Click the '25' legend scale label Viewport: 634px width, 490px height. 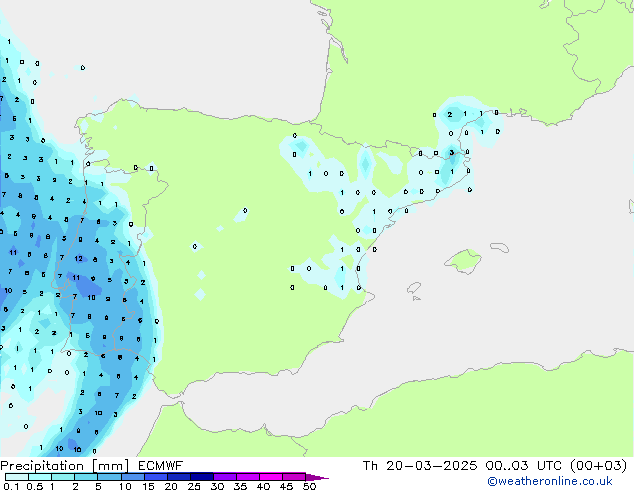[x=194, y=486]
